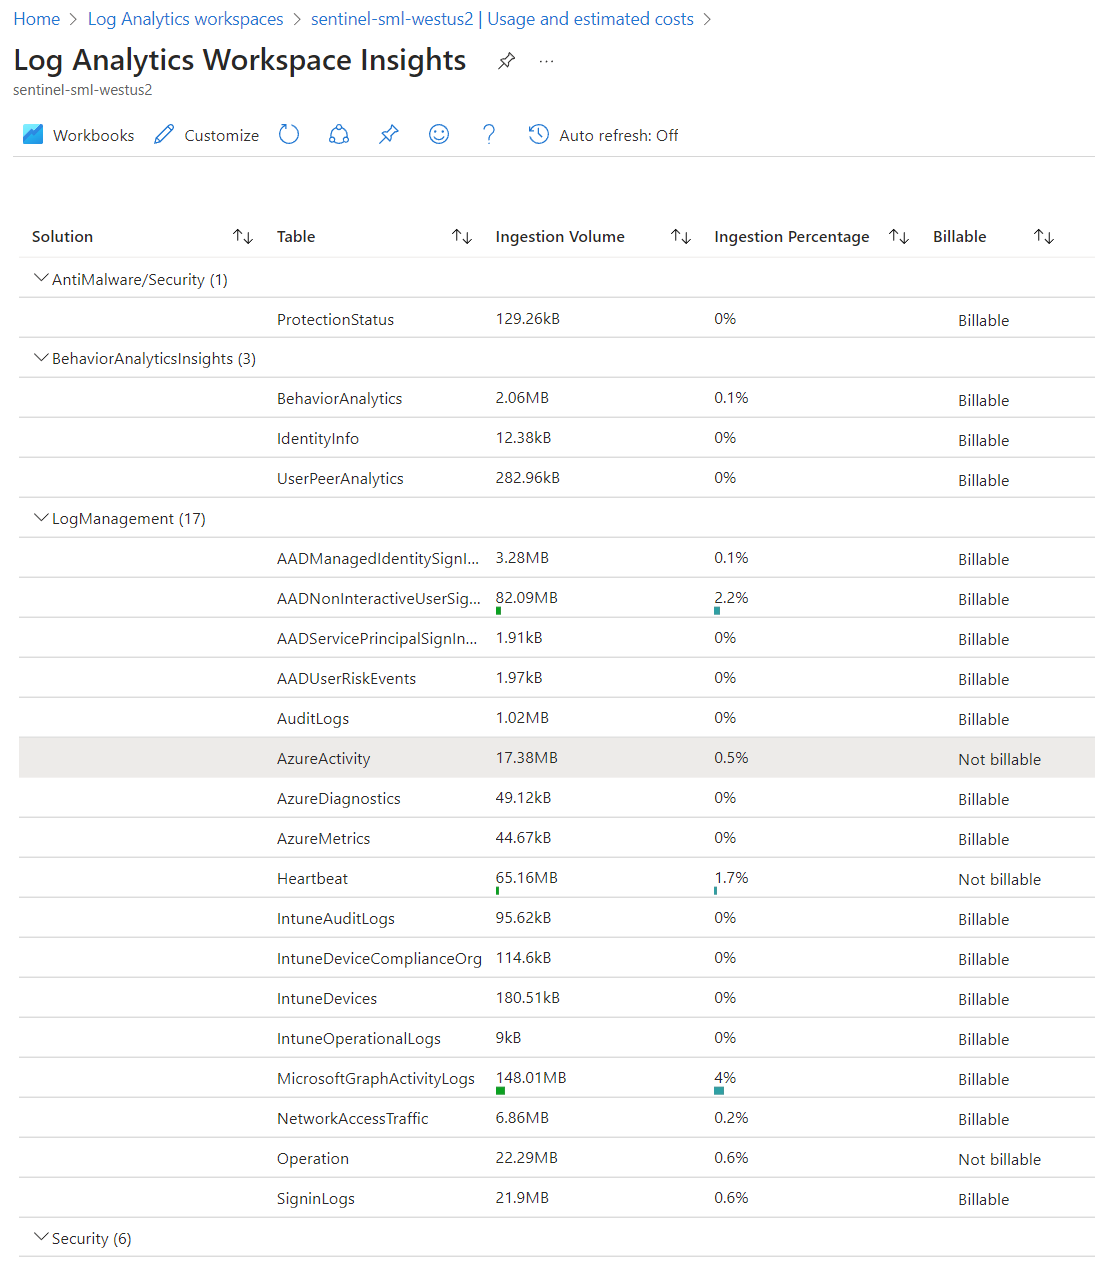Select the IntuneDeviceComplianceOrg cell
Image resolution: width=1095 pixels, height=1265 pixels.
coord(379,959)
